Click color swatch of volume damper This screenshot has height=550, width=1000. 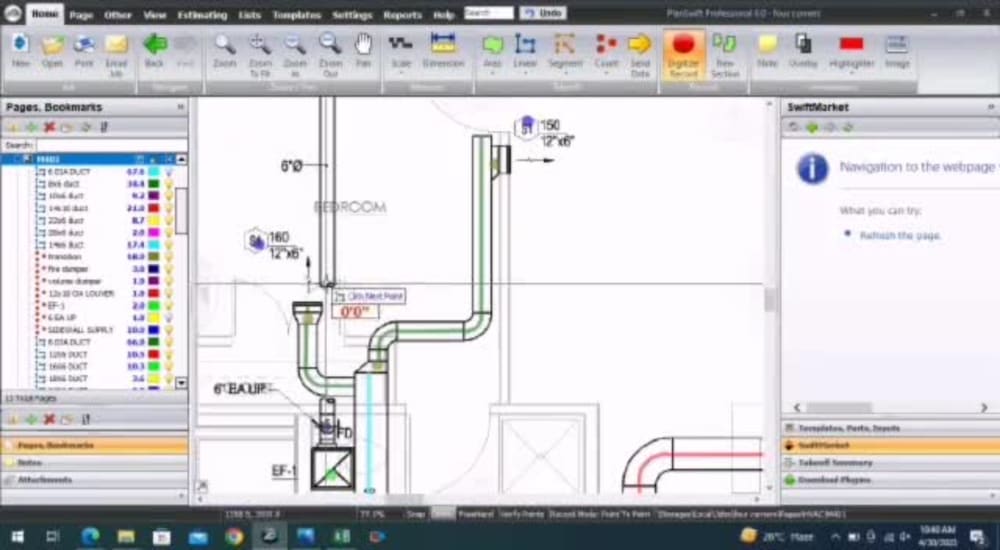click(x=154, y=281)
